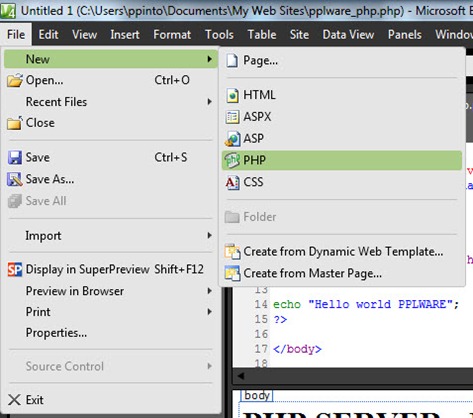Click the ASPX file icon
The height and width of the screenshot is (418, 473).
coord(232,117)
